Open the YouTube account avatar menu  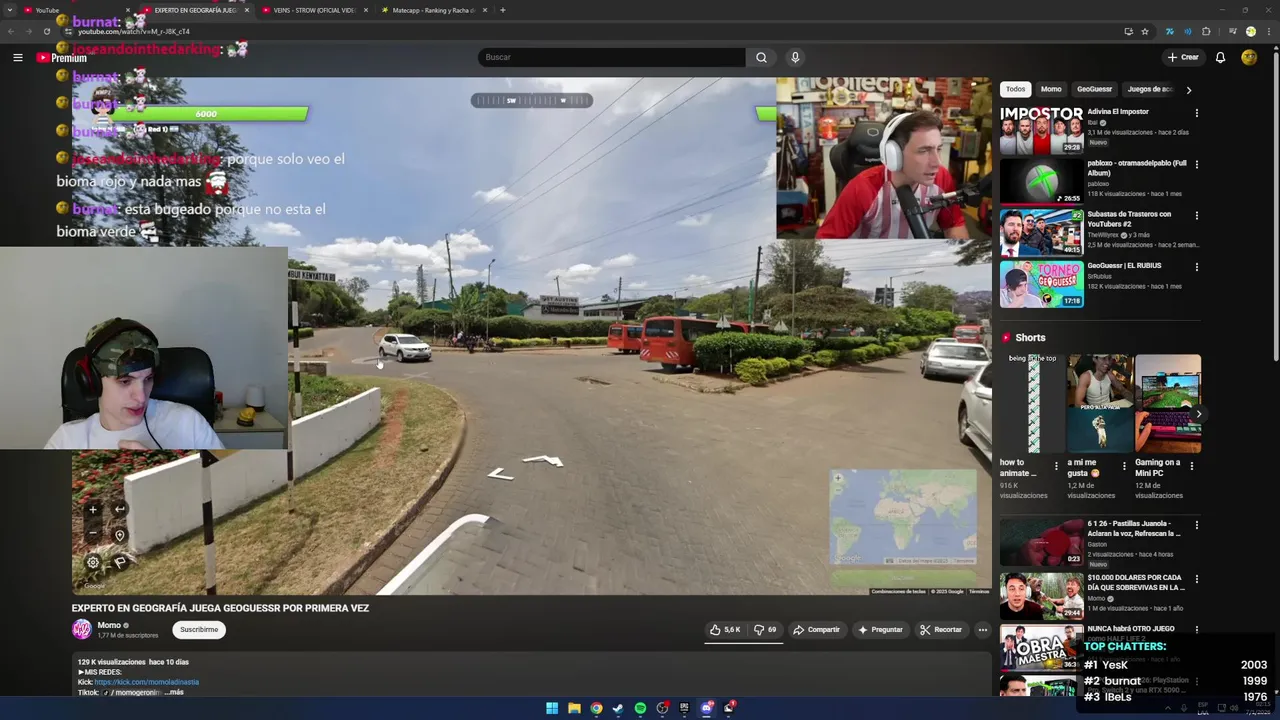1249,57
